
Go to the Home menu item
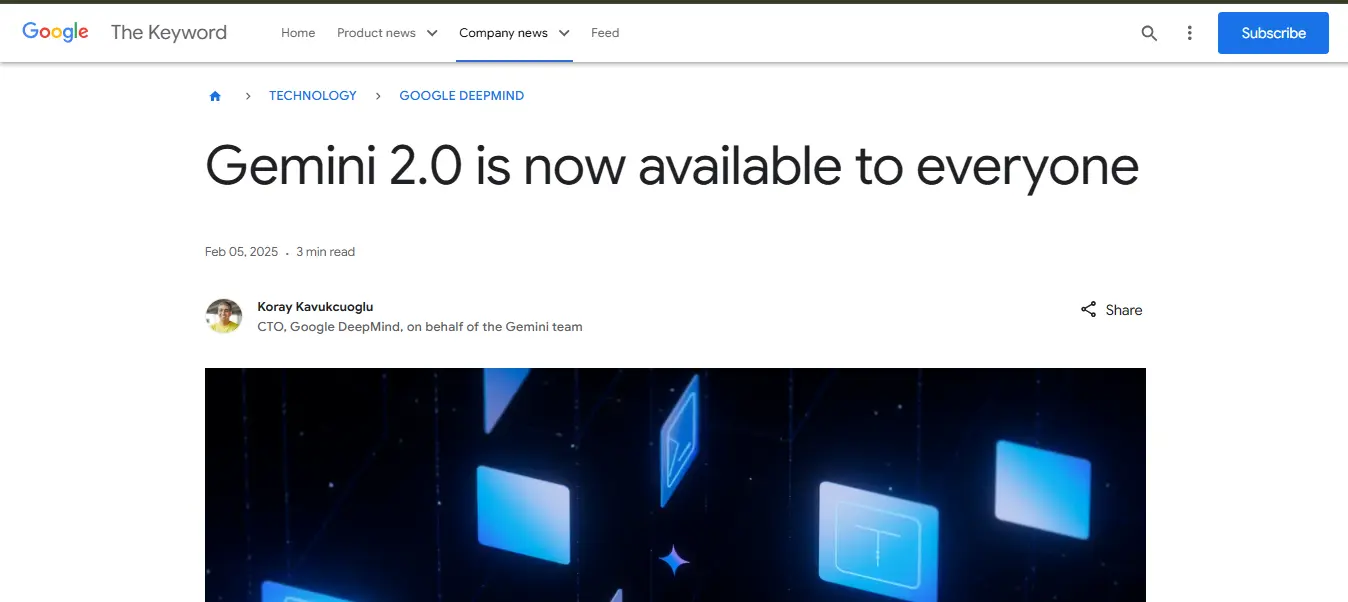298,33
